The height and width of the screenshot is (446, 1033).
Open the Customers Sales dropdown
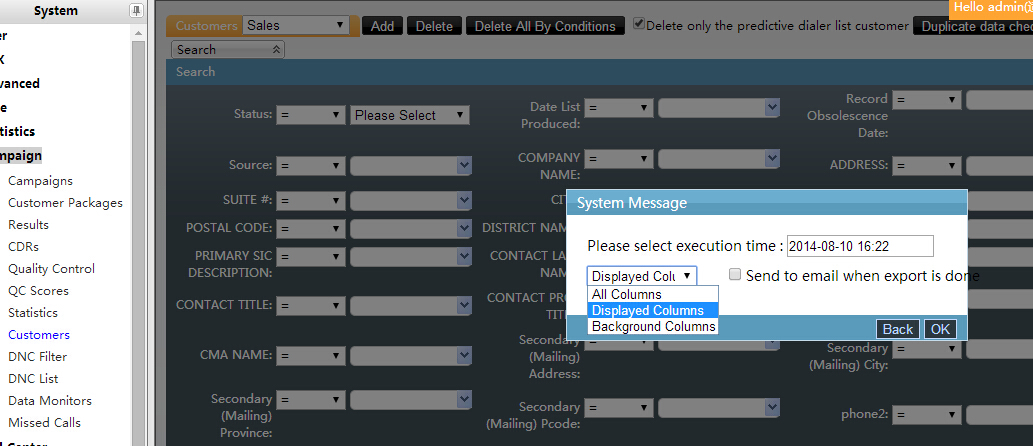point(296,25)
